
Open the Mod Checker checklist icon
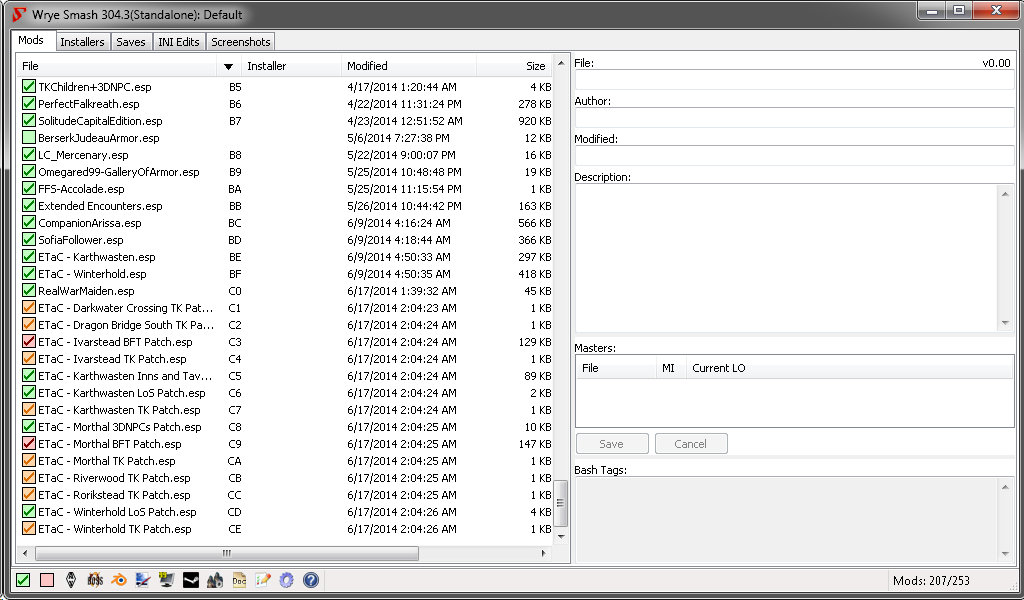263,580
